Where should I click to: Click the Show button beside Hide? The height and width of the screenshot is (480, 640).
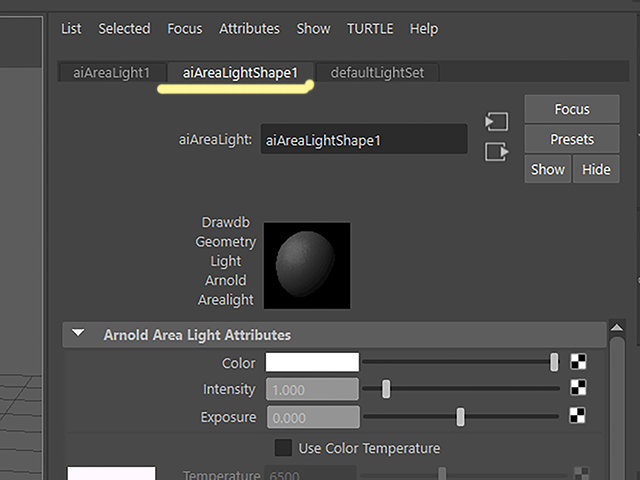[x=548, y=169]
